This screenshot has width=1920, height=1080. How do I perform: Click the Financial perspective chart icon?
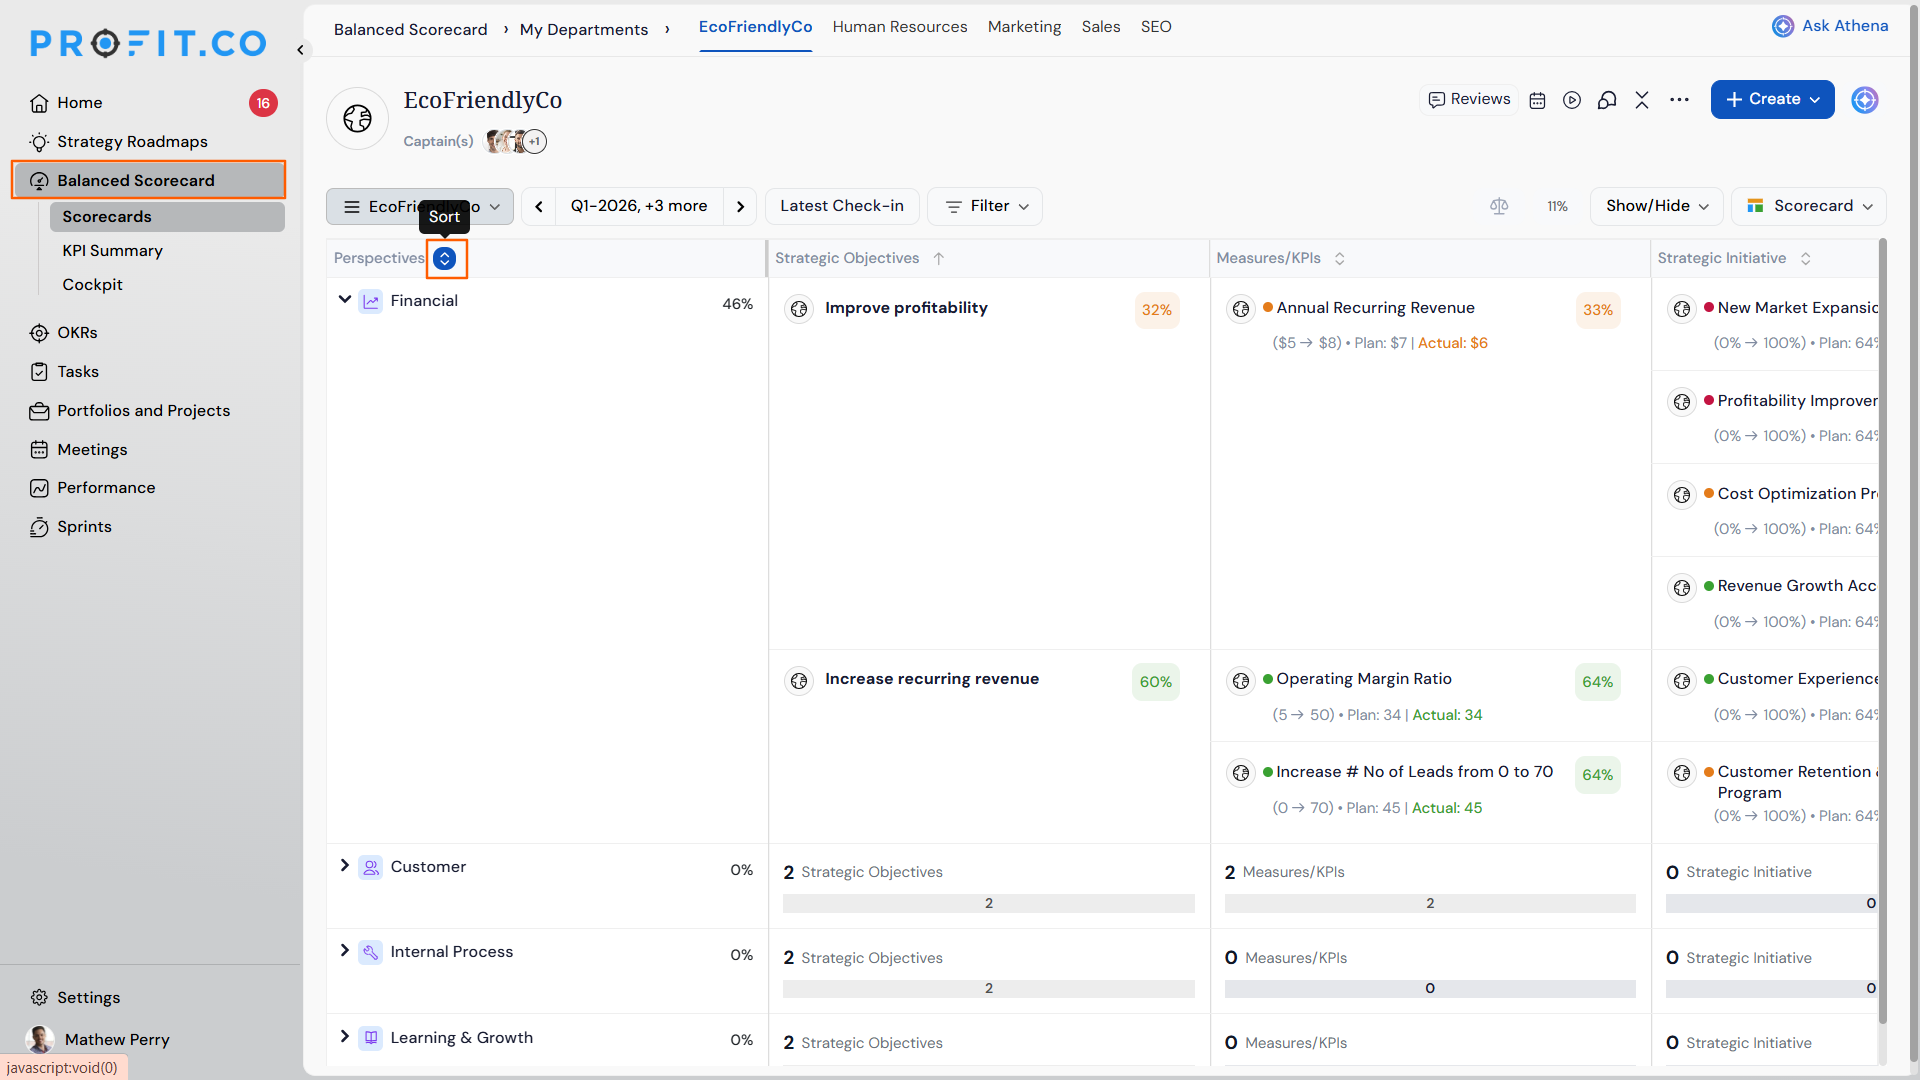click(x=371, y=301)
